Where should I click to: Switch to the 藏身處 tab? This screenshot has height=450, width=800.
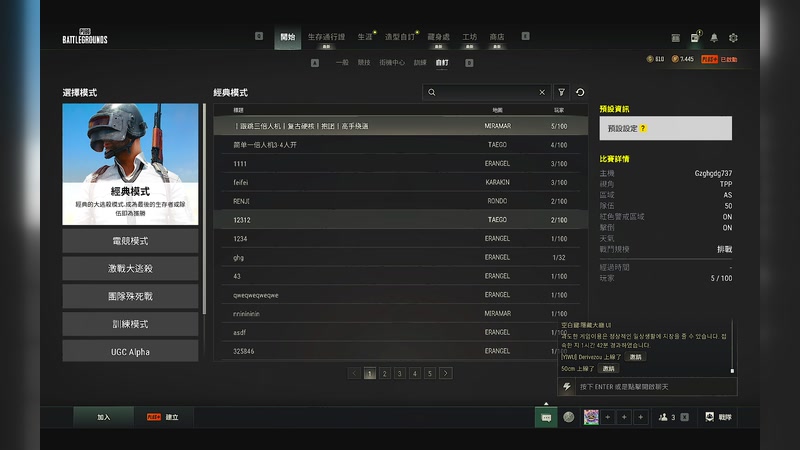(438, 37)
